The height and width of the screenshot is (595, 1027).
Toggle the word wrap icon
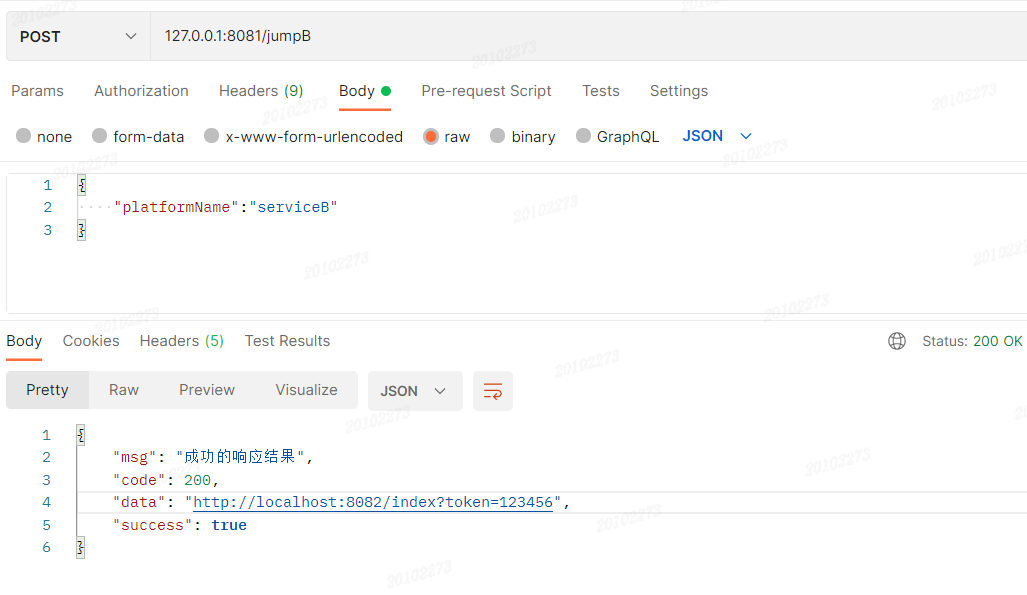coord(493,391)
